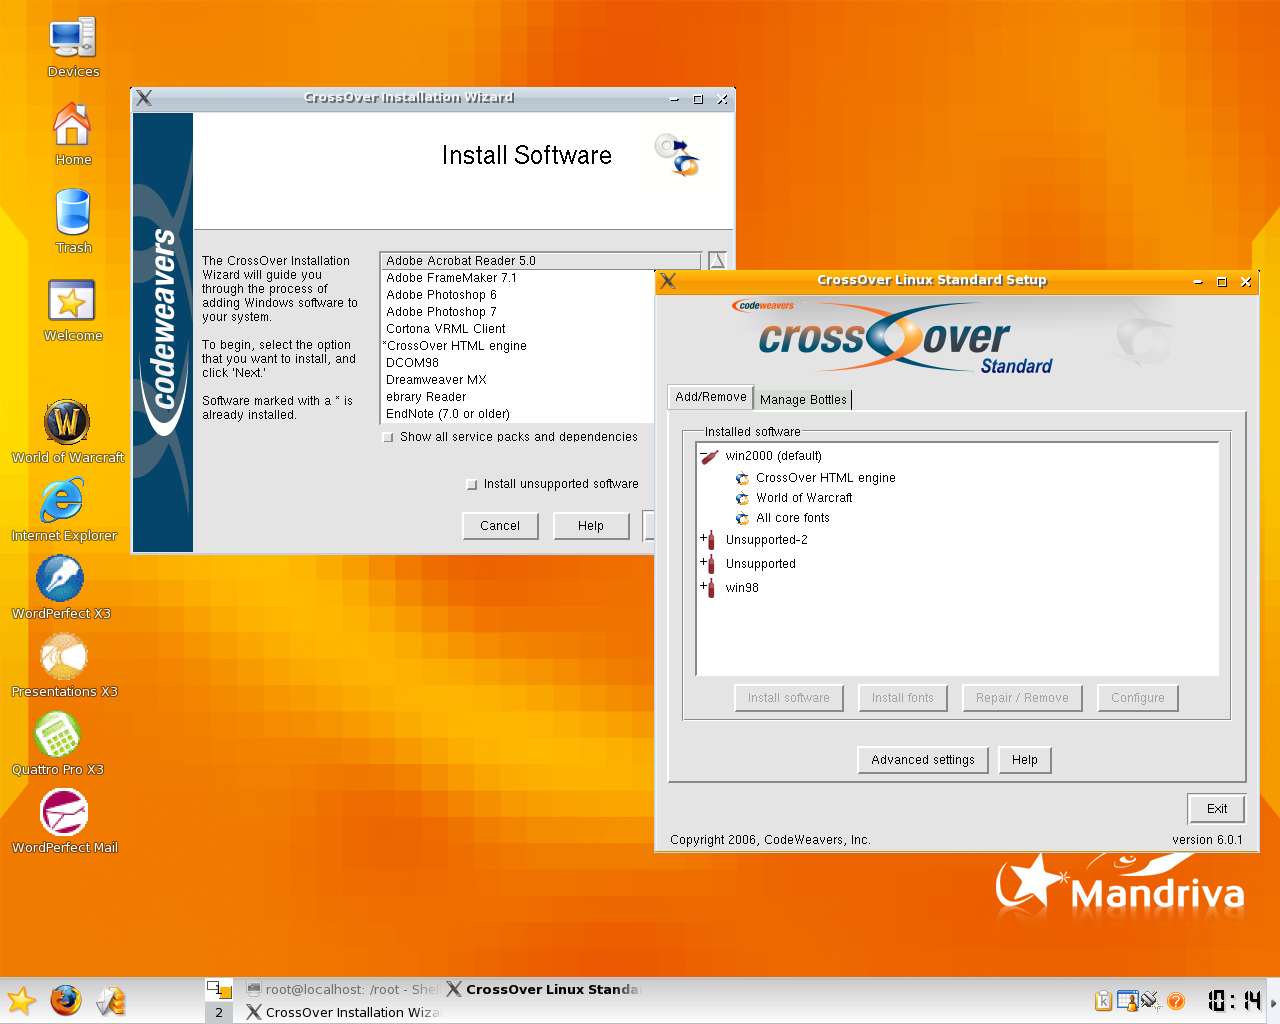The width and height of the screenshot is (1280, 1024).
Task: Click the Install software button
Action: point(789,698)
